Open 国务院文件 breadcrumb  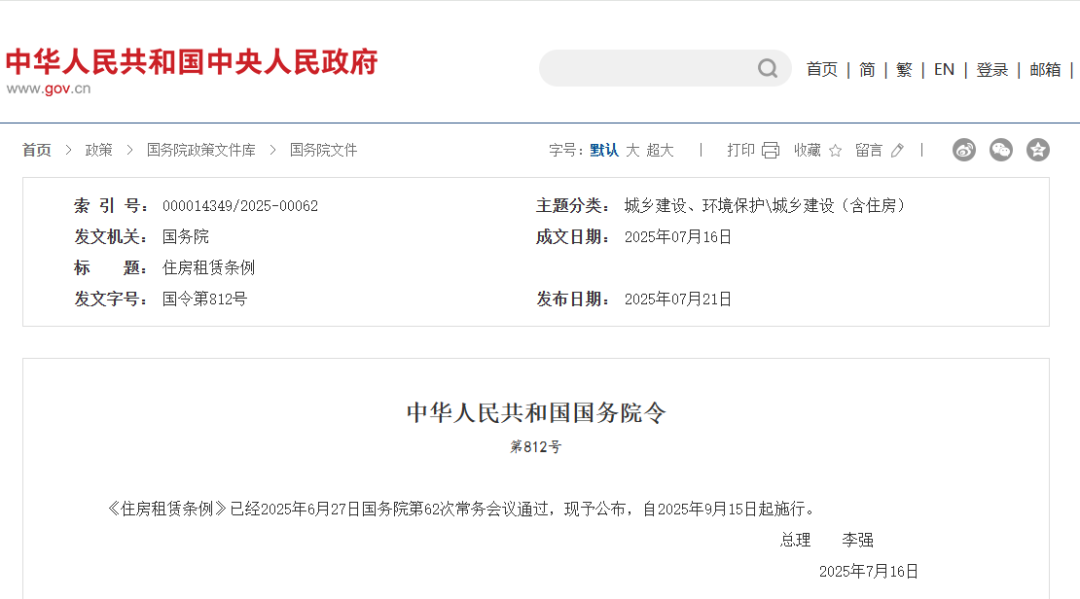323,150
